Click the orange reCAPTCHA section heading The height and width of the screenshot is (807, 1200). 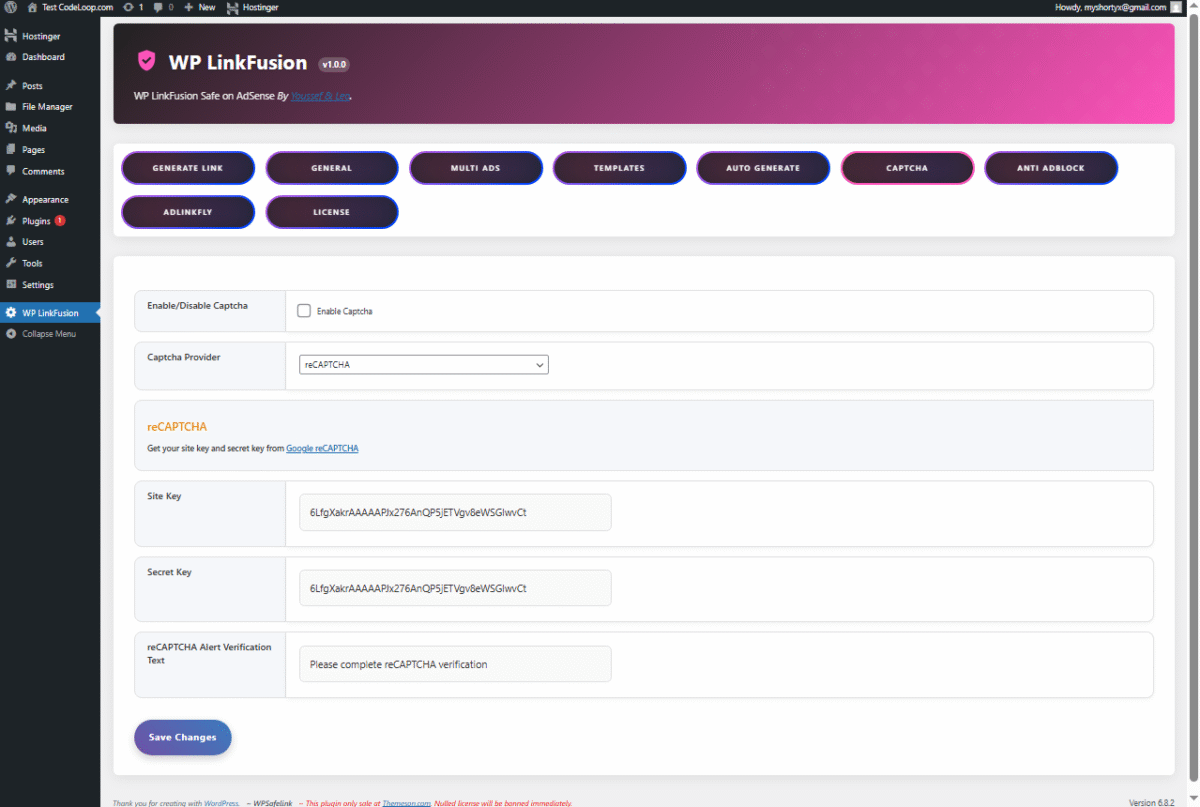pos(177,427)
